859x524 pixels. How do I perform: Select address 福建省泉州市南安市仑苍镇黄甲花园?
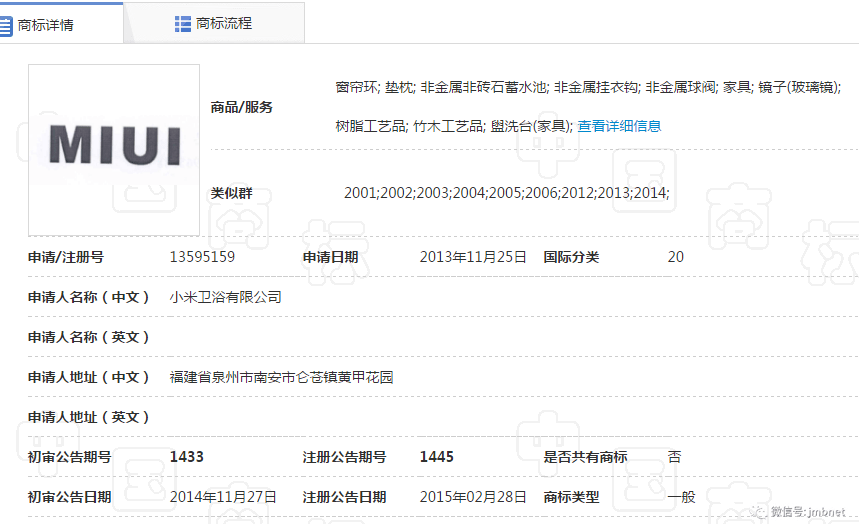pyautogui.click(x=281, y=377)
